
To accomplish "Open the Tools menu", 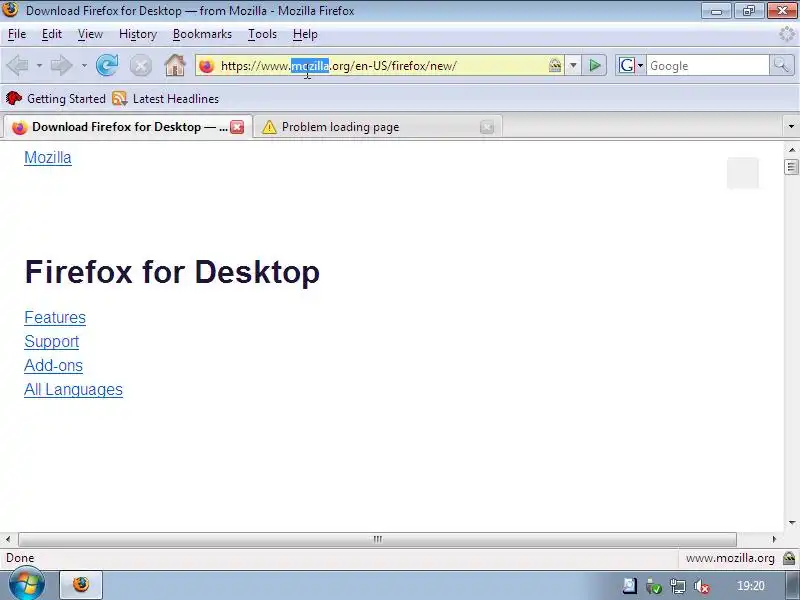I will pyautogui.click(x=262, y=34).
